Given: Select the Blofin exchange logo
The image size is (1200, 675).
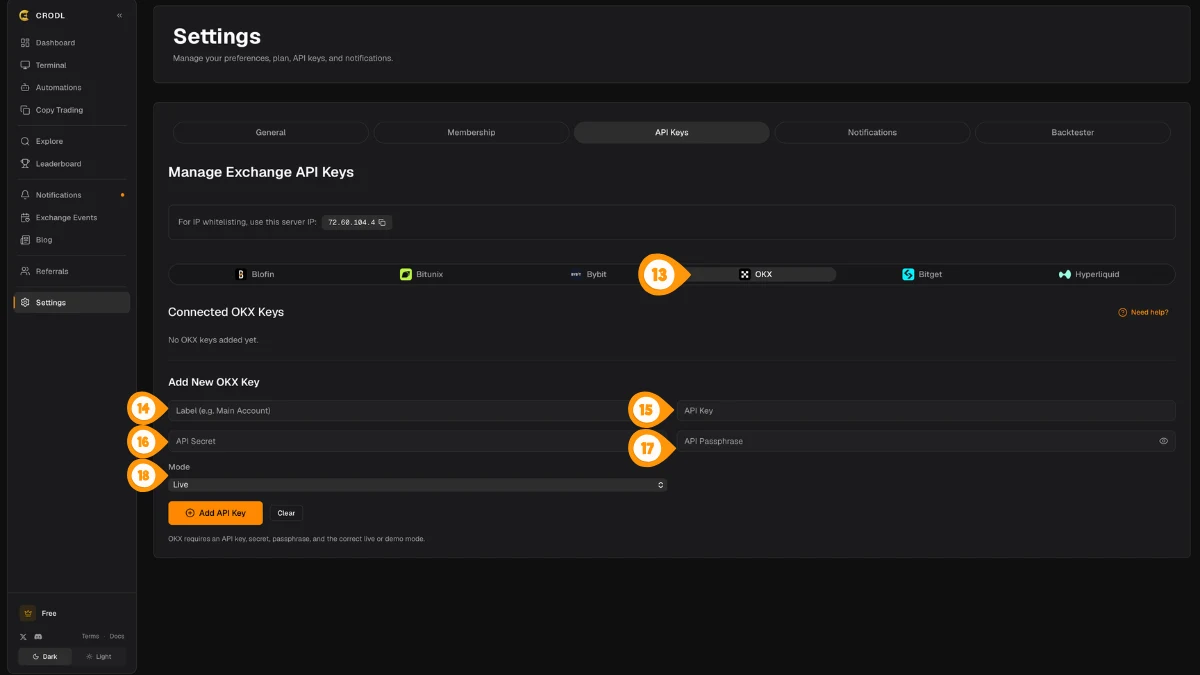Looking at the screenshot, I should [240, 274].
